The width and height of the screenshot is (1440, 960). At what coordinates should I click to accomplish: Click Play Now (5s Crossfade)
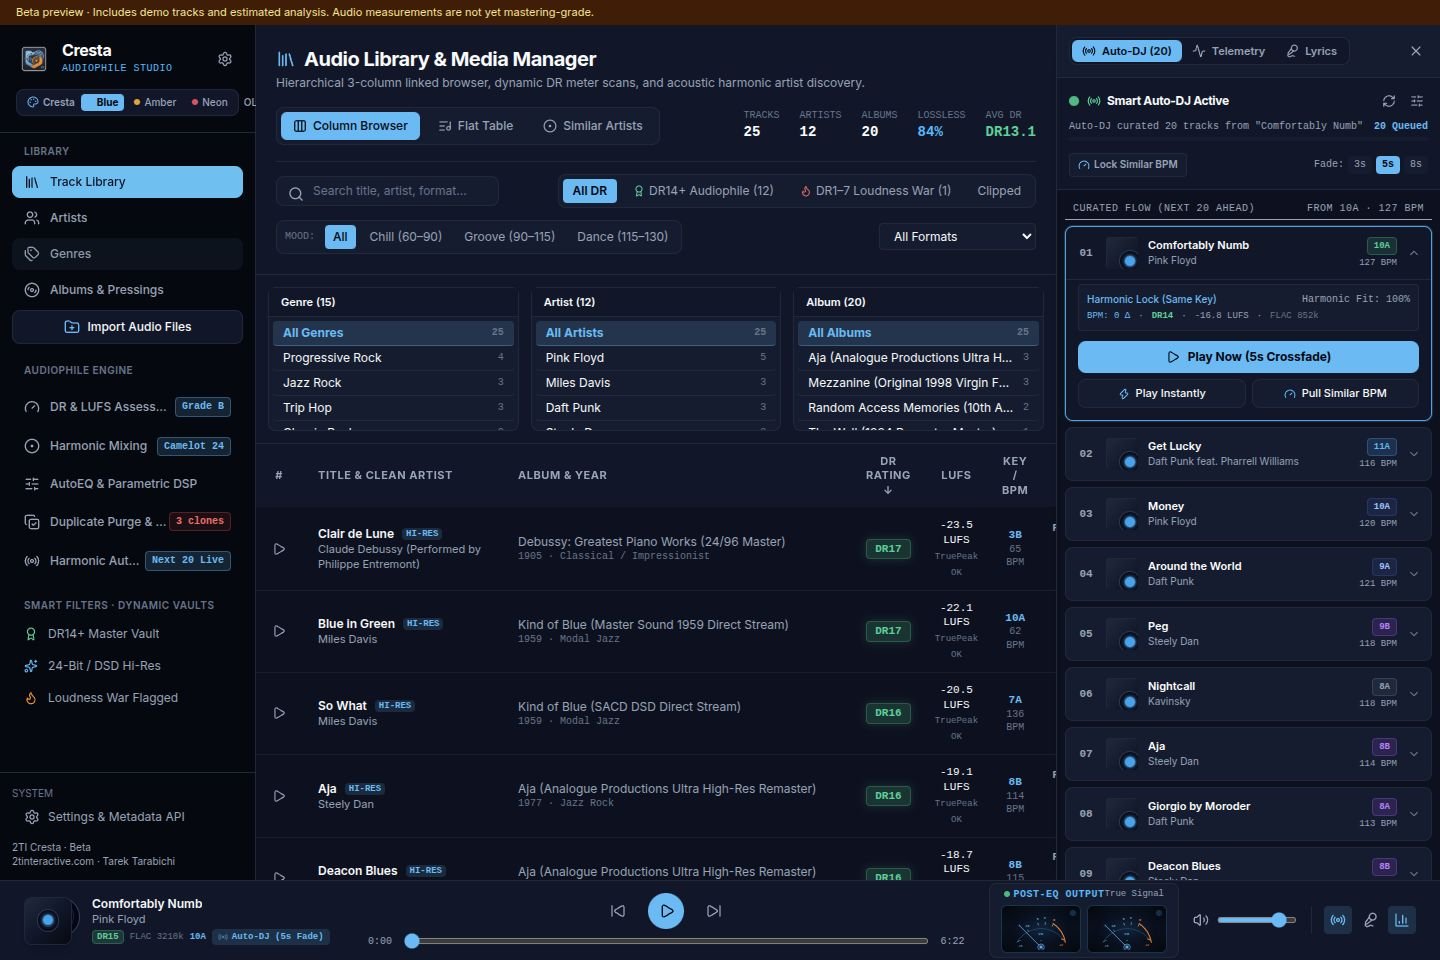point(1248,357)
